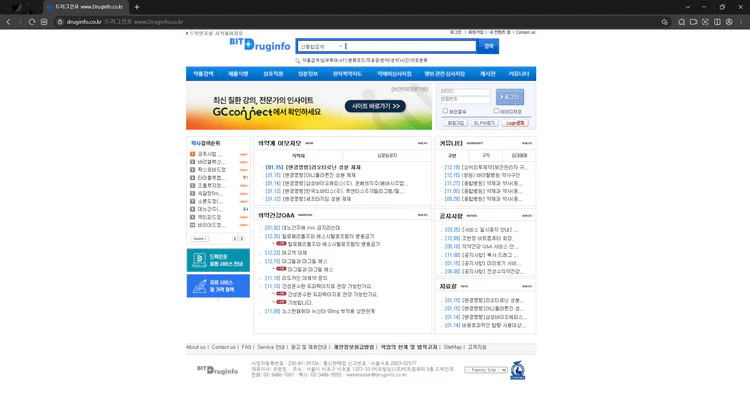Screen dimensions: 750x403
Task: Open a new browser tab with plus
Action: (137, 7)
